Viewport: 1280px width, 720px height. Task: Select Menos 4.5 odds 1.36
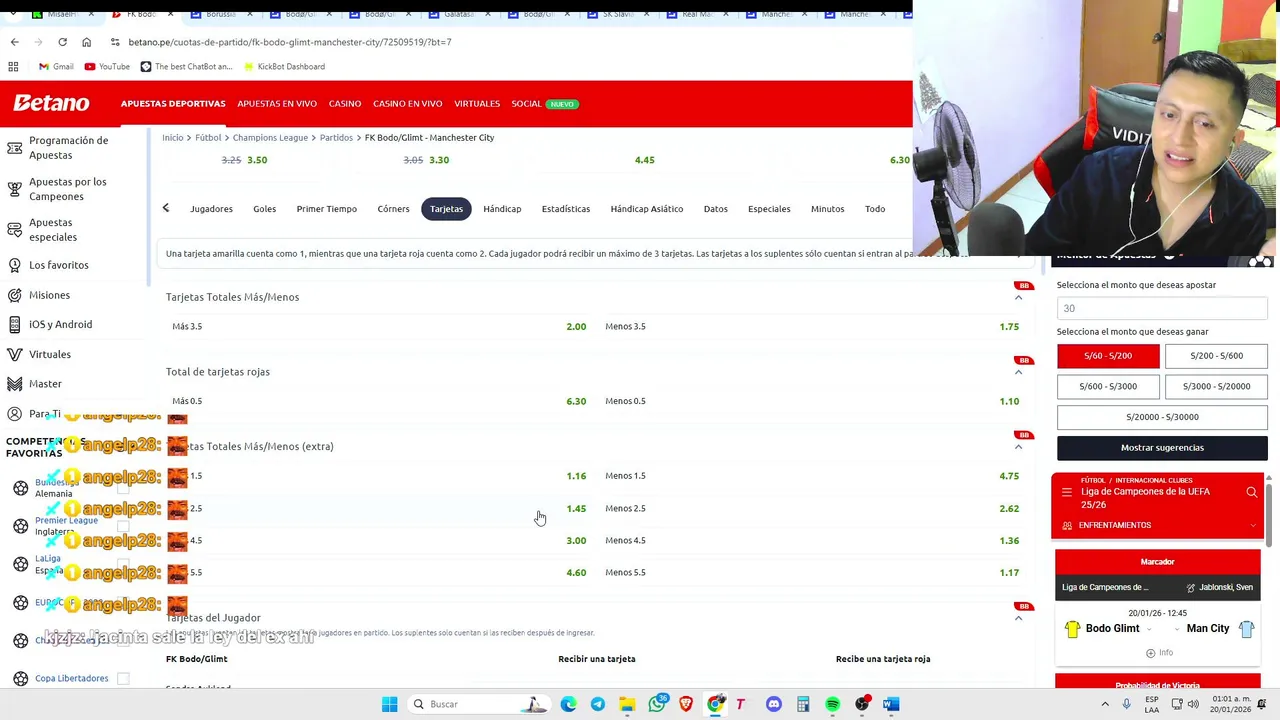pos(812,540)
